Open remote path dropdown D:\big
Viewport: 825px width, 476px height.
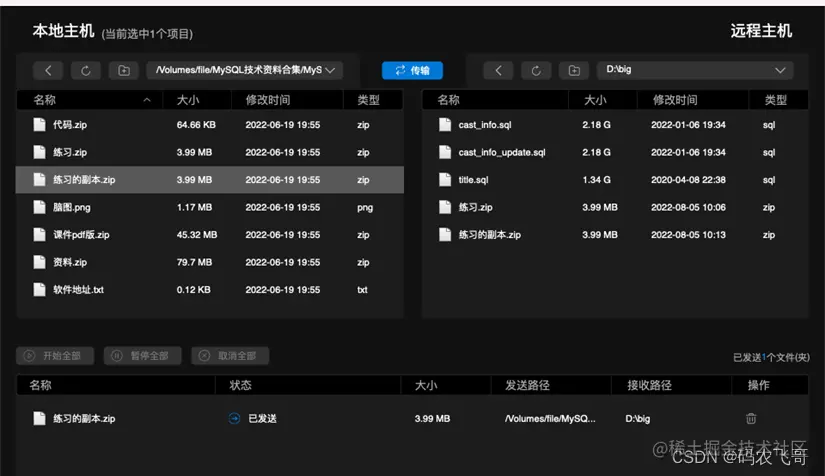[695, 70]
